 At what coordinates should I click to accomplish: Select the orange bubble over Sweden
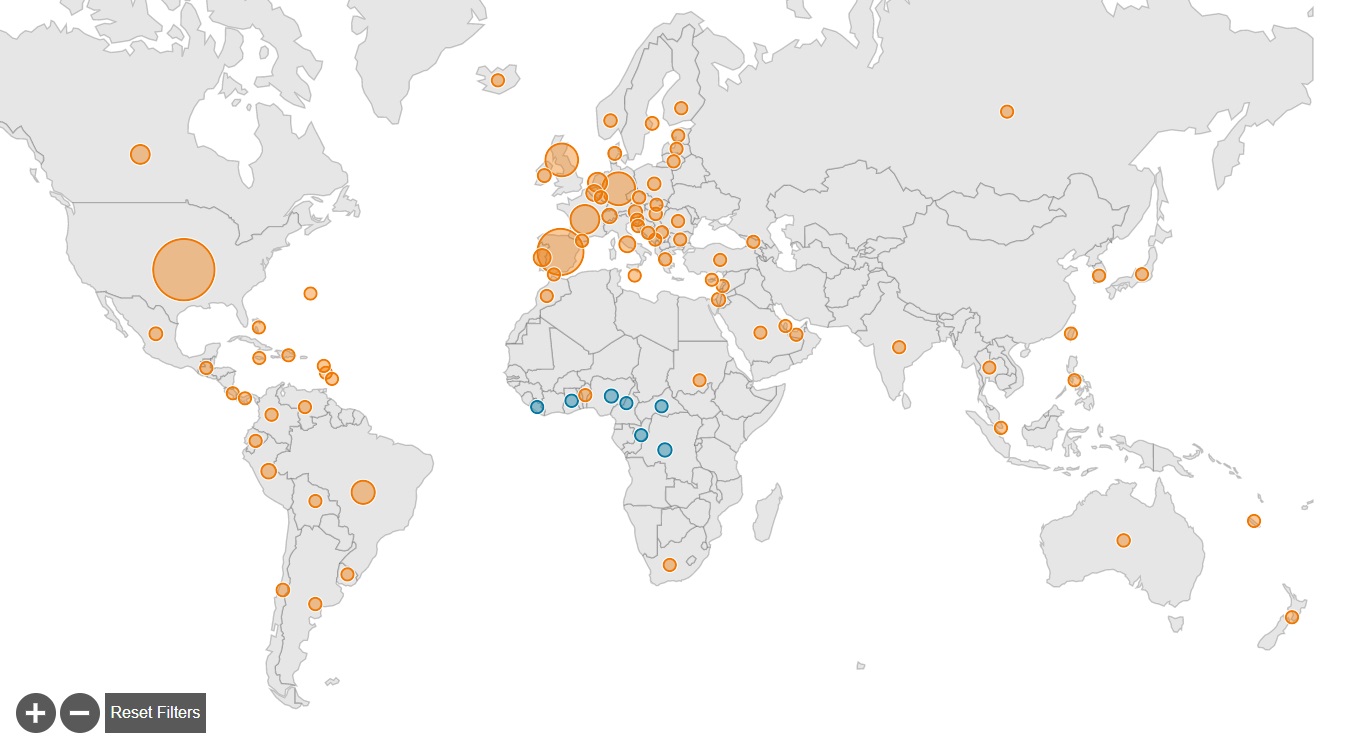[x=652, y=123]
